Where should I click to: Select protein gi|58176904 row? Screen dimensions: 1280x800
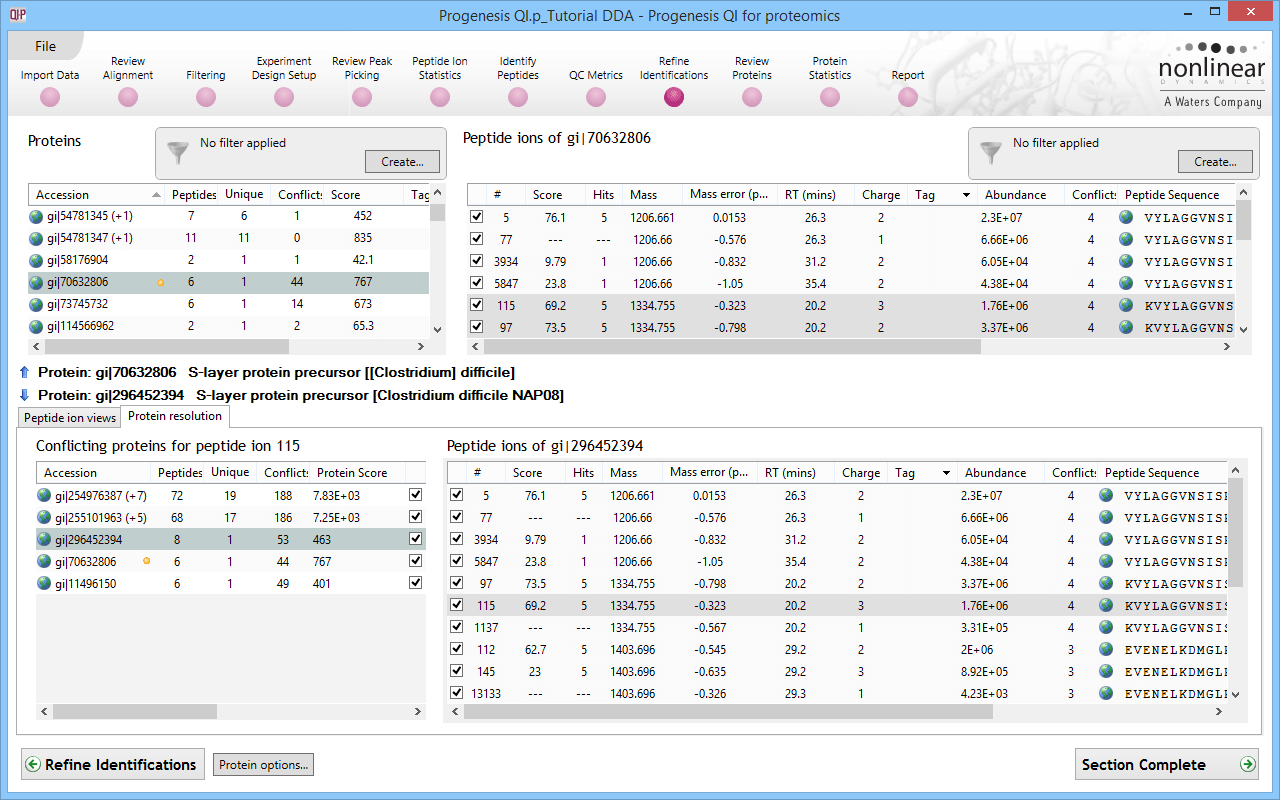coord(229,260)
